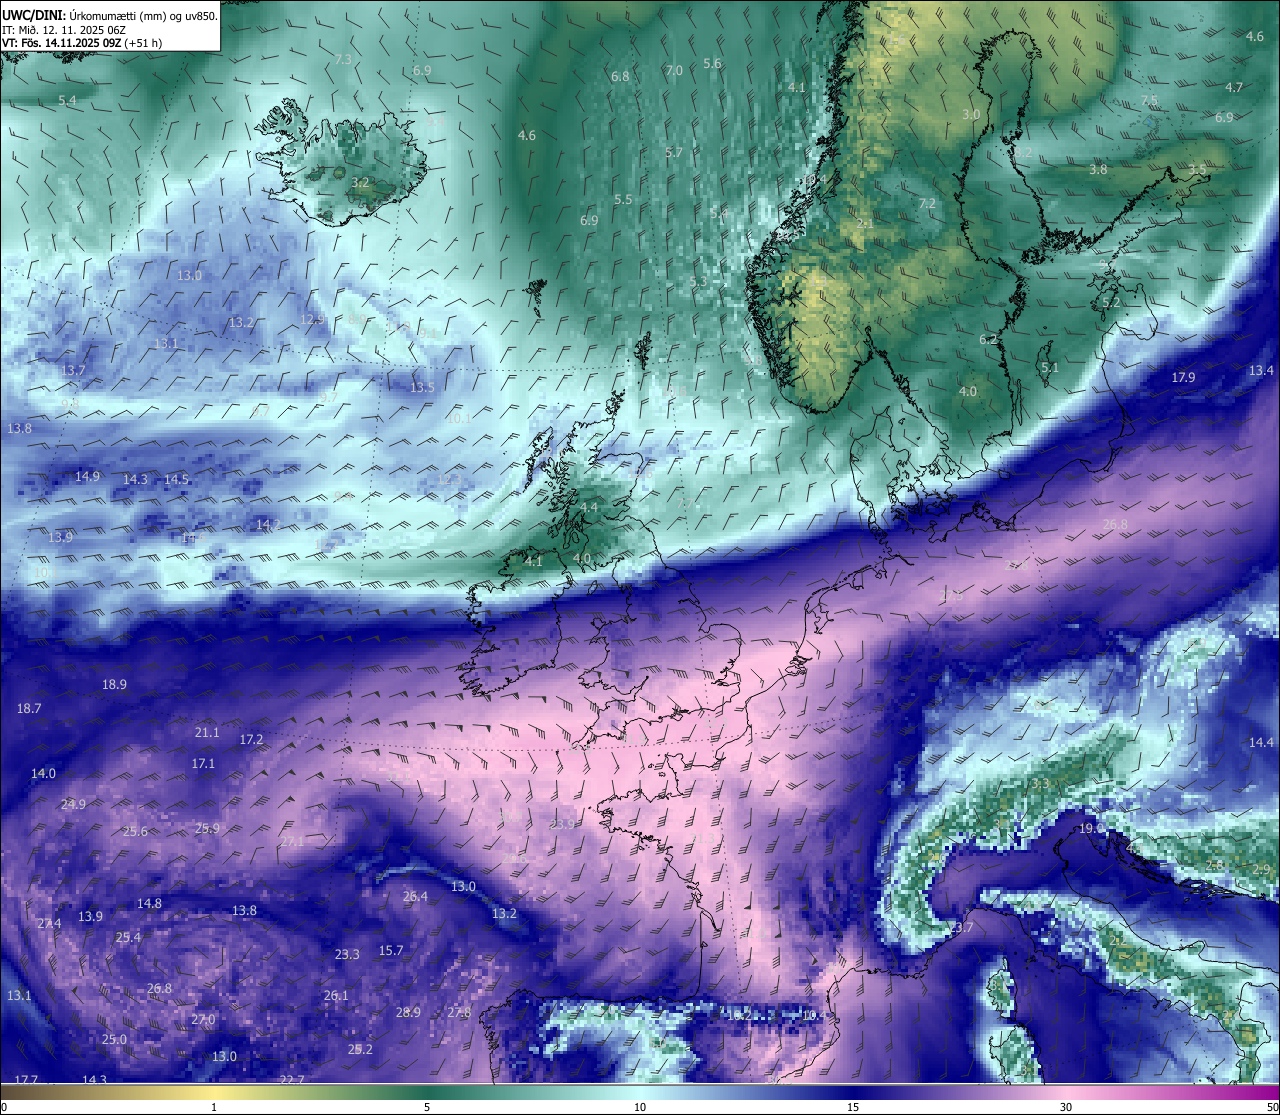Click the 26.4 value on the map
Image resolution: width=1280 pixels, height=1115 pixels.
(415, 897)
